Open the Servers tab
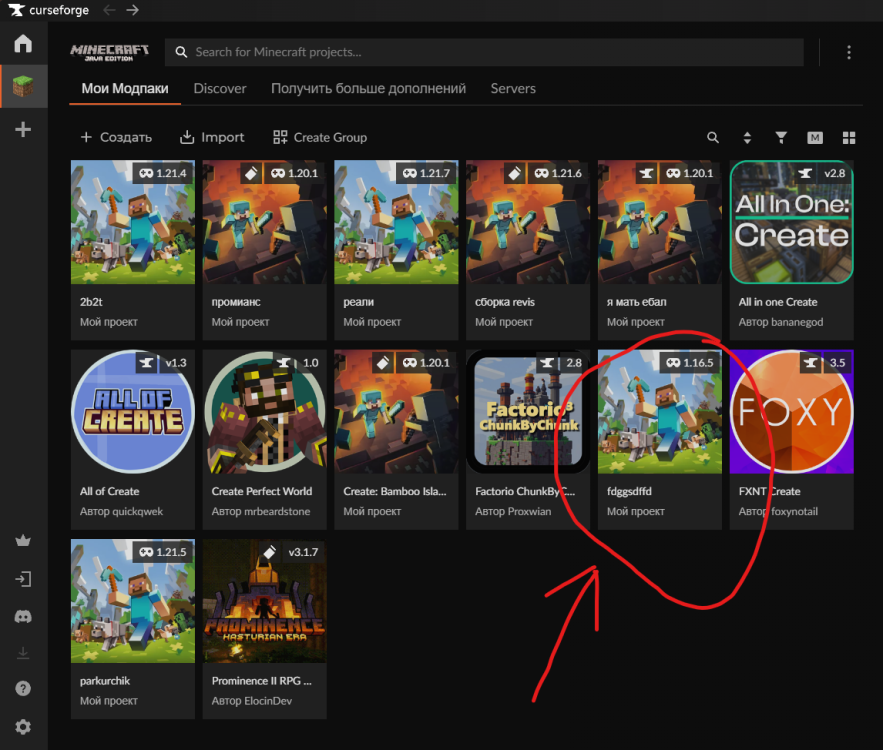Image resolution: width=883 pixels, height=750 pixels. [x=513, y=88]
